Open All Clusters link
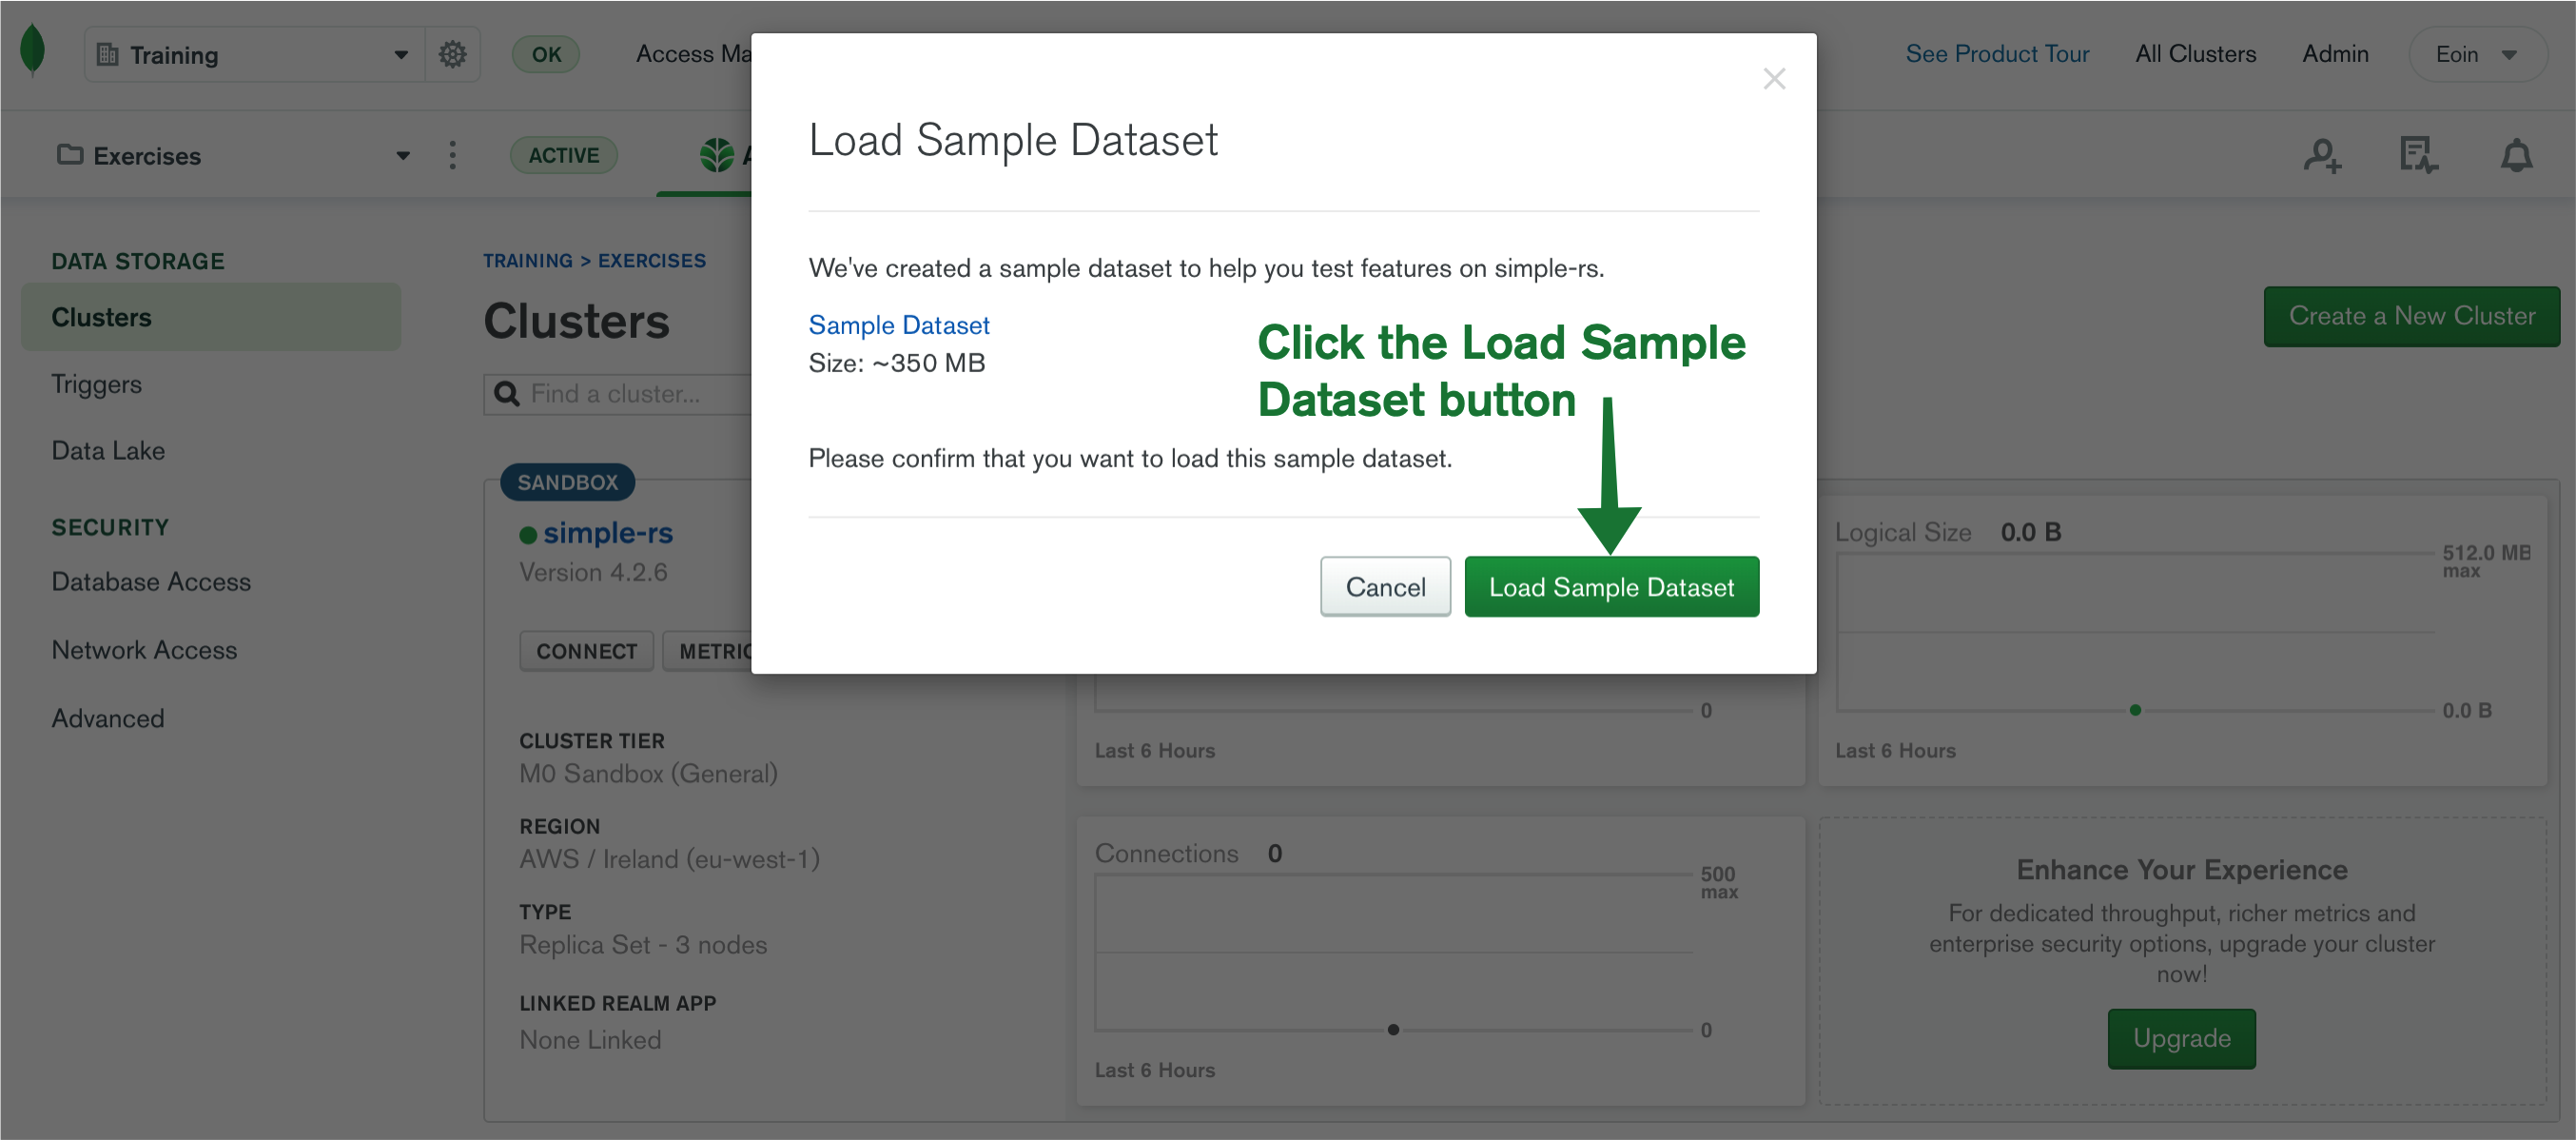The height and width of the screenshot is (1140, 2576). pyautogui.click(x=2195, y=54)
